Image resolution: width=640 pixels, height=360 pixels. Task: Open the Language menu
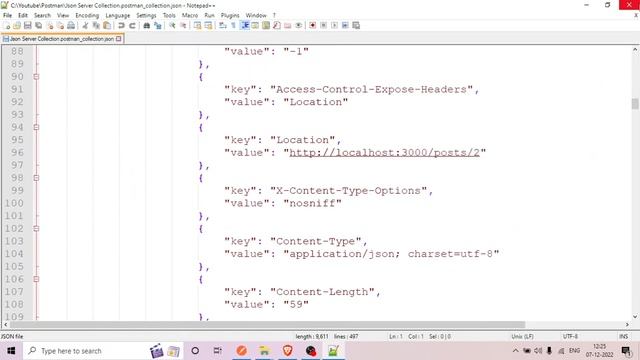tap(118, 15)
